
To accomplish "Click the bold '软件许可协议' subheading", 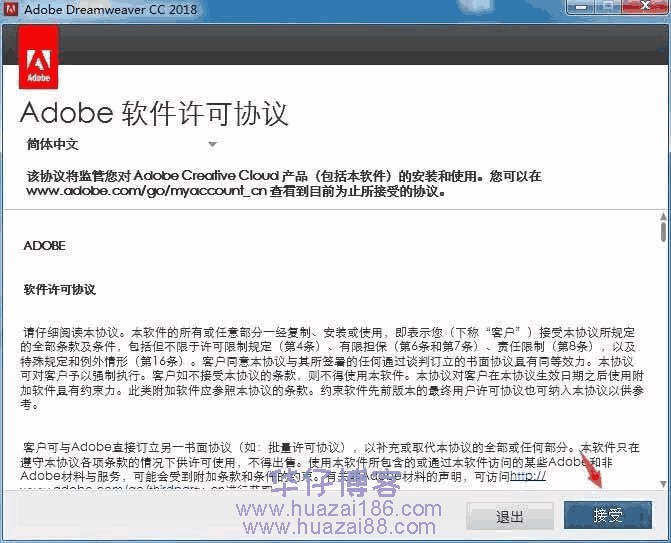I will point(59,290).
